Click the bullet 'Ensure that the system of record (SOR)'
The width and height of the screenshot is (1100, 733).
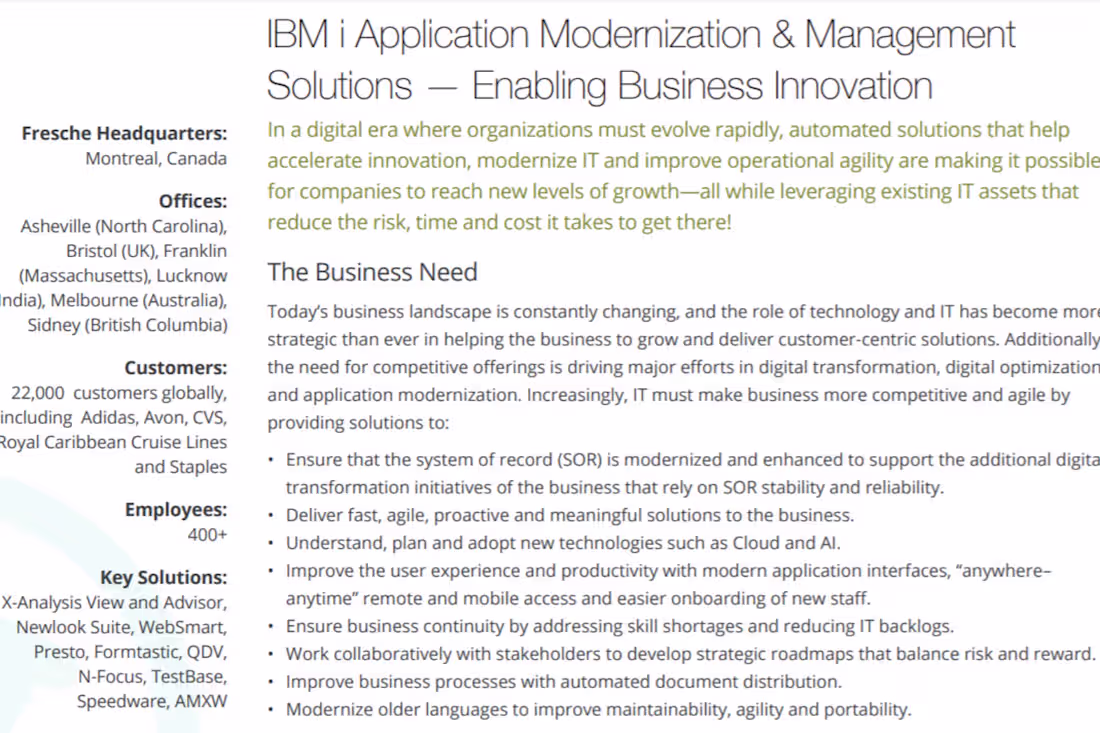pos(692,459)
